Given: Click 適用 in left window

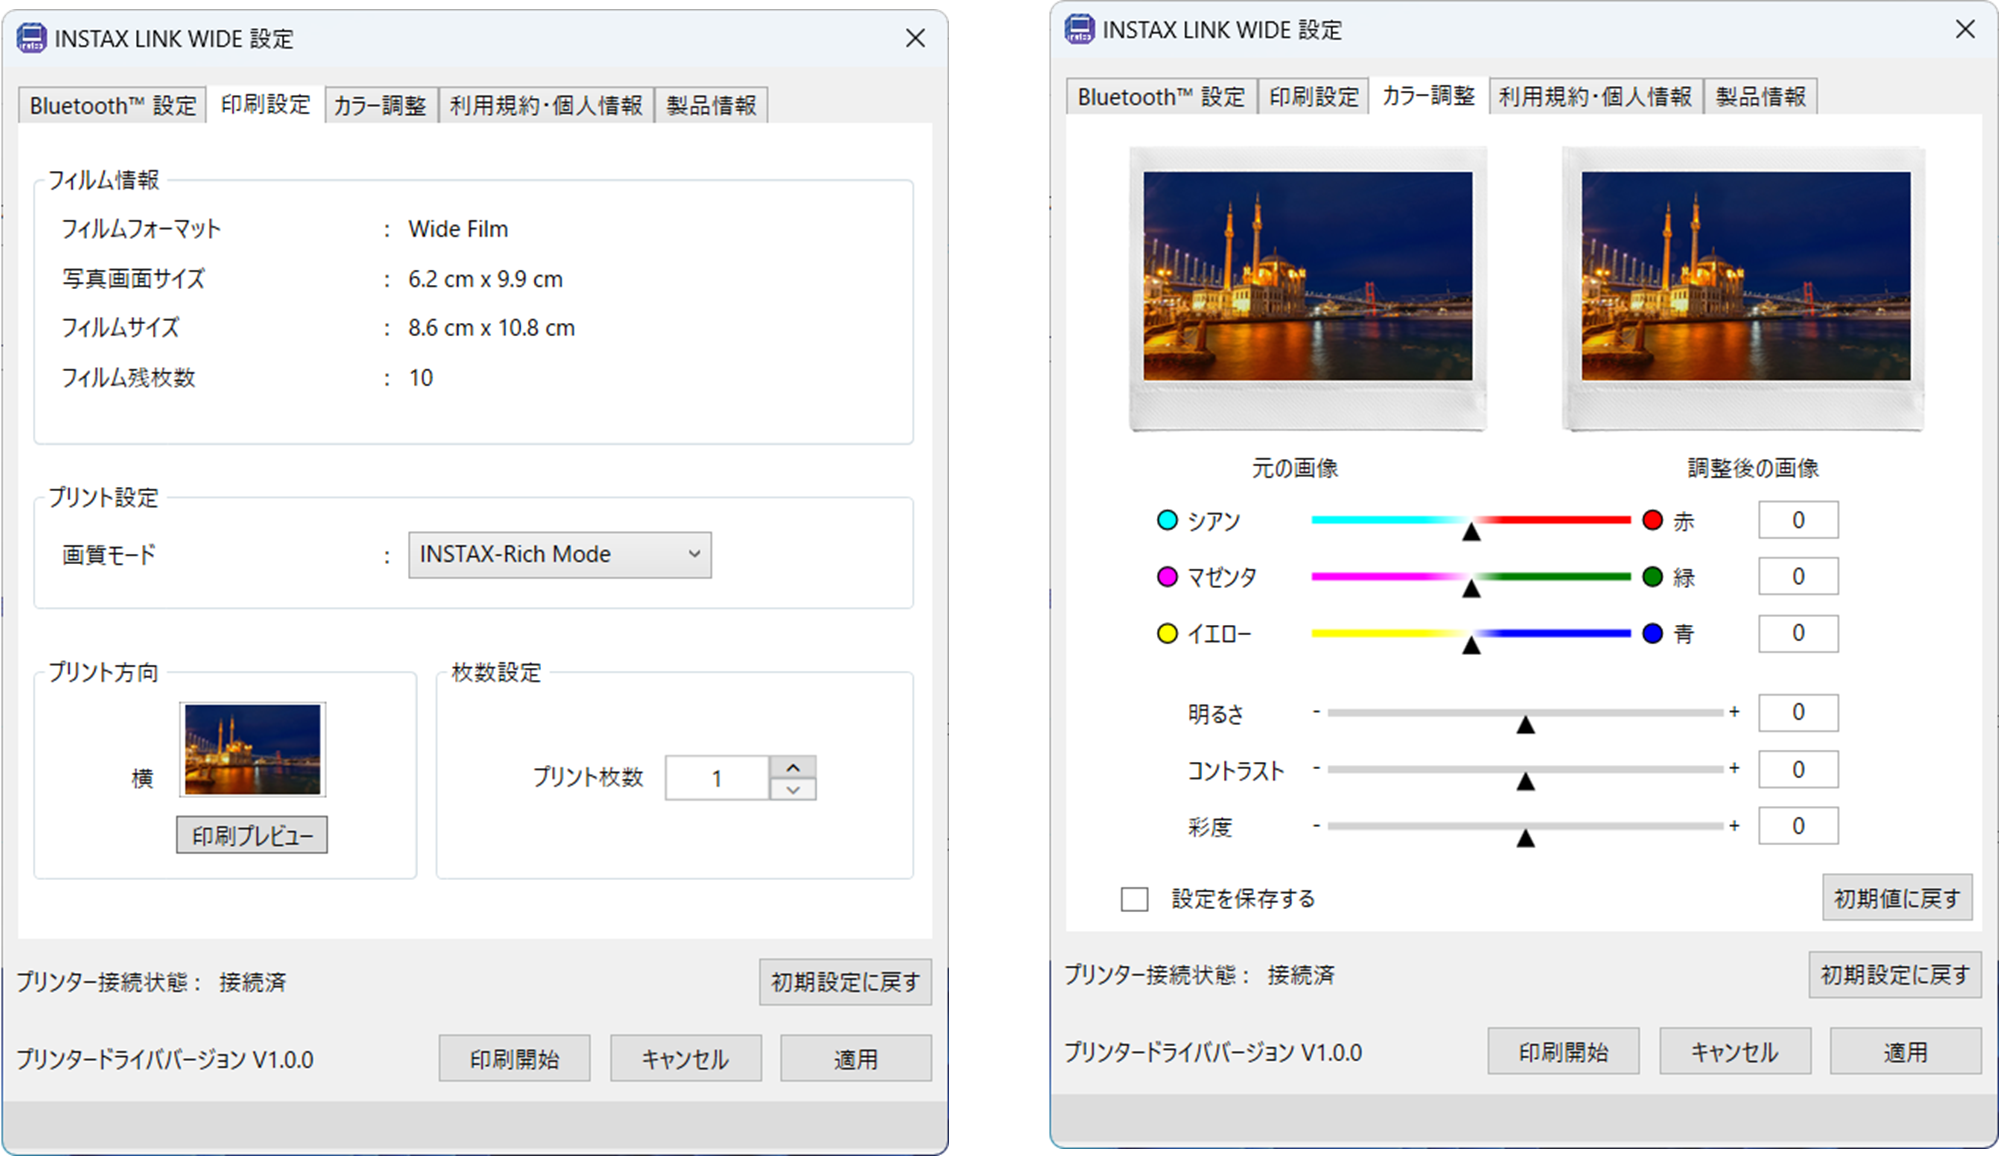Looking at the screenshot, I should [x=856, y=1059].
